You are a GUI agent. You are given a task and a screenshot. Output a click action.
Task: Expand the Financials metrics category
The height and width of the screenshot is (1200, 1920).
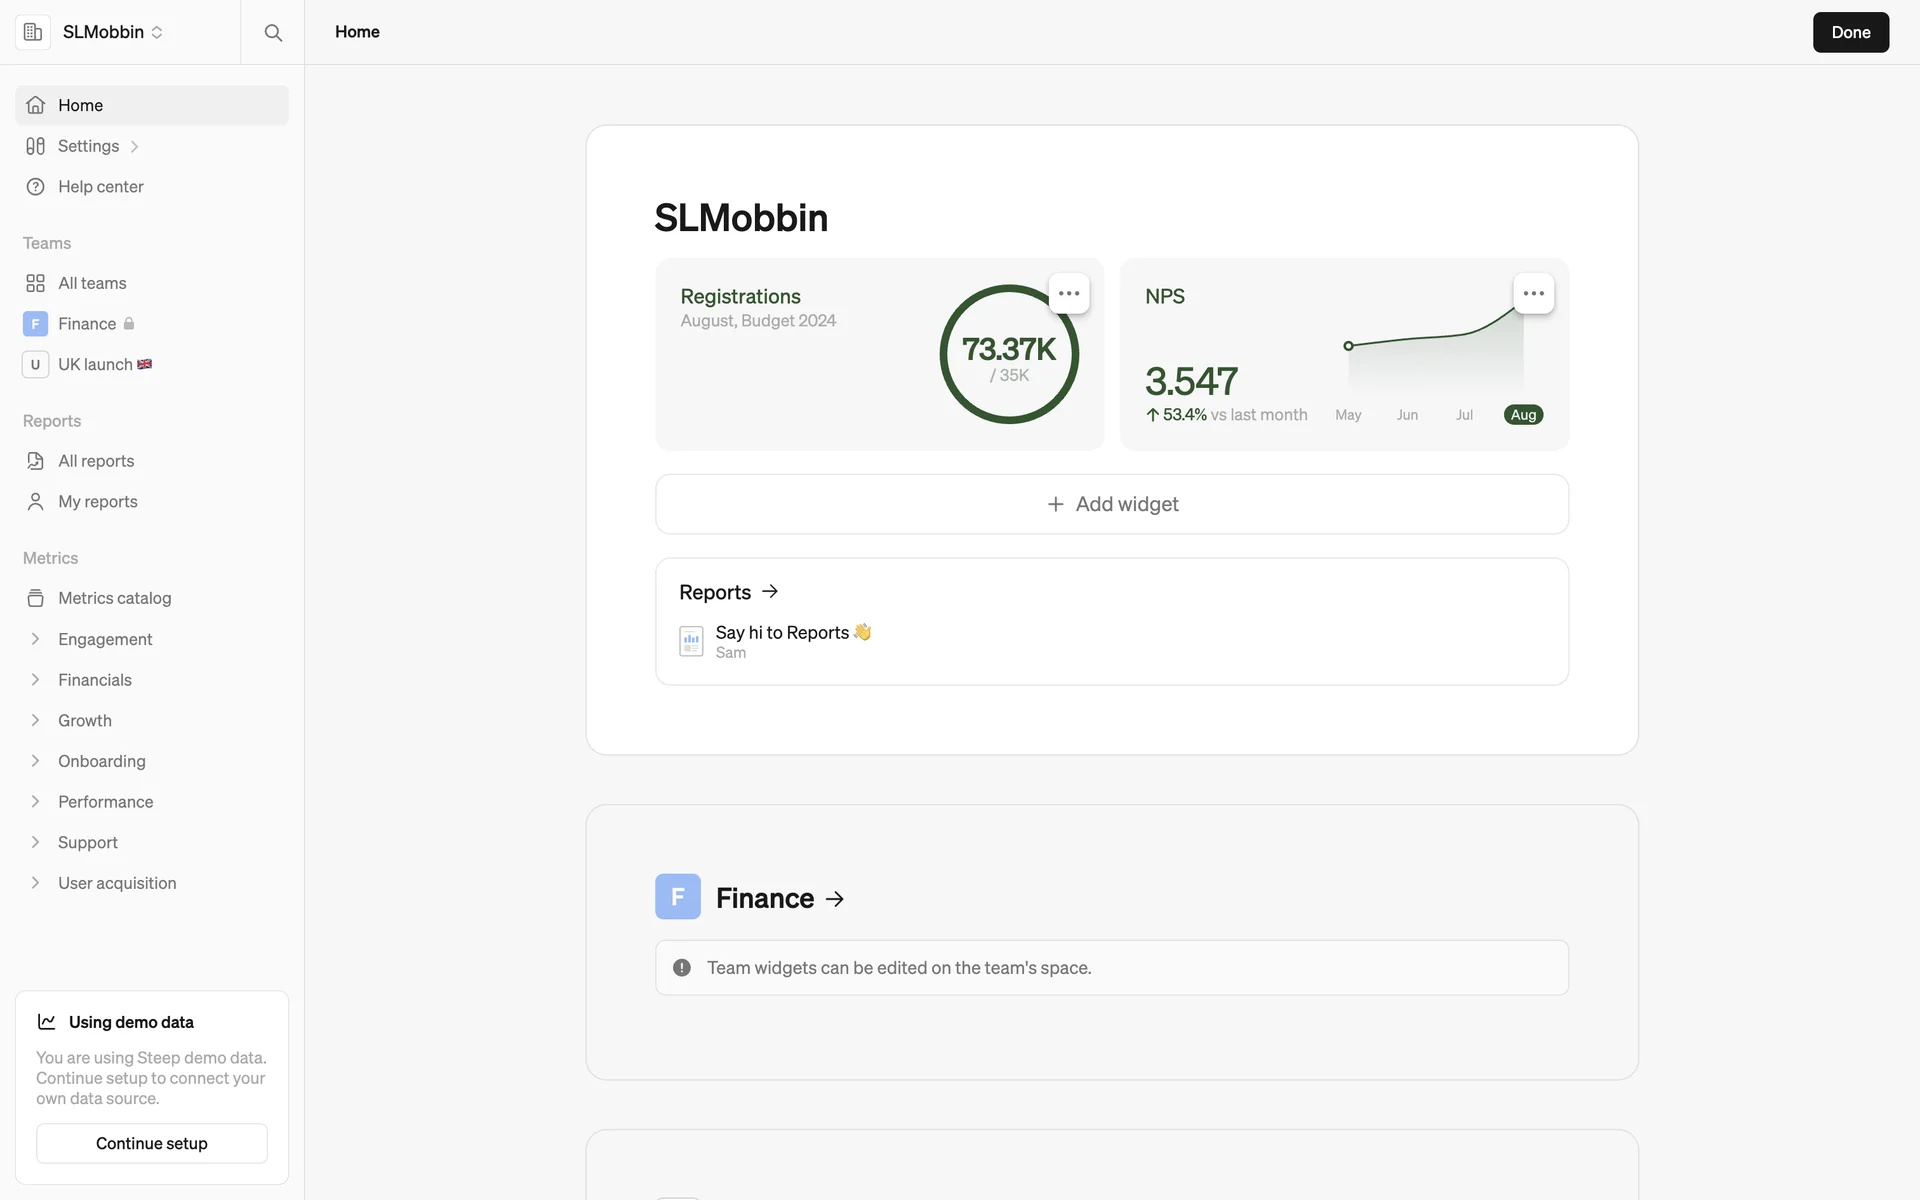(x=36, y=680)
